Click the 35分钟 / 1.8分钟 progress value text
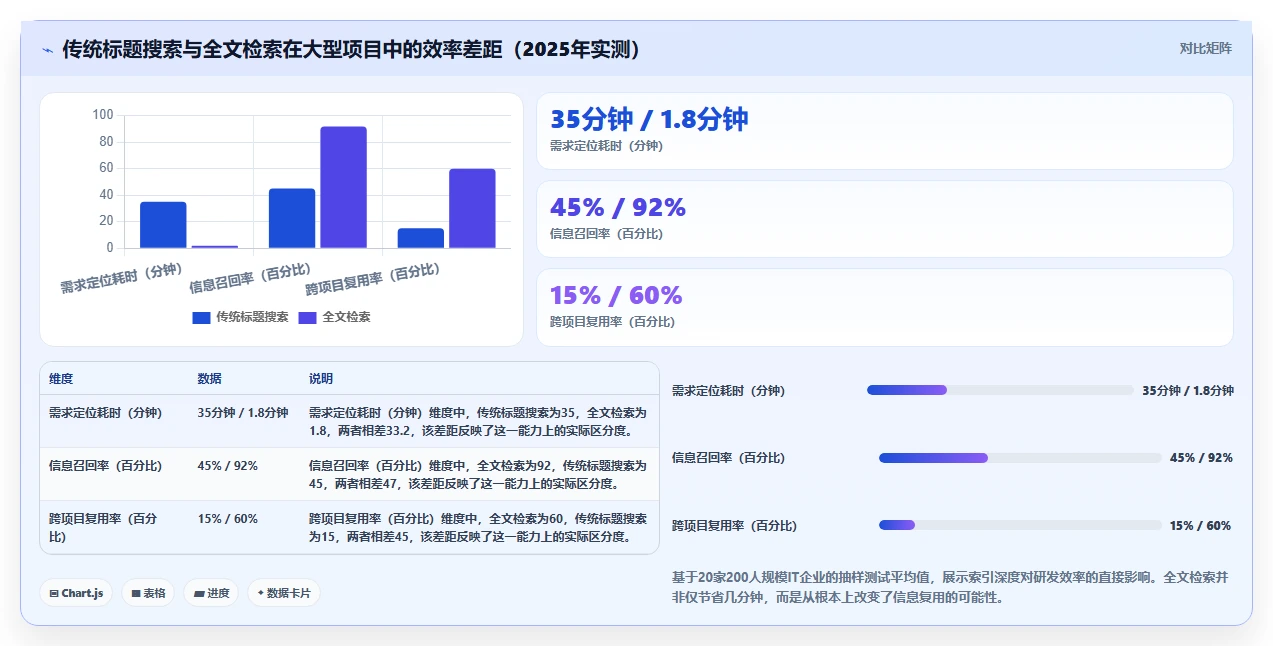The height and width of the screenshot is (646, 1273). pos(1188,391)
